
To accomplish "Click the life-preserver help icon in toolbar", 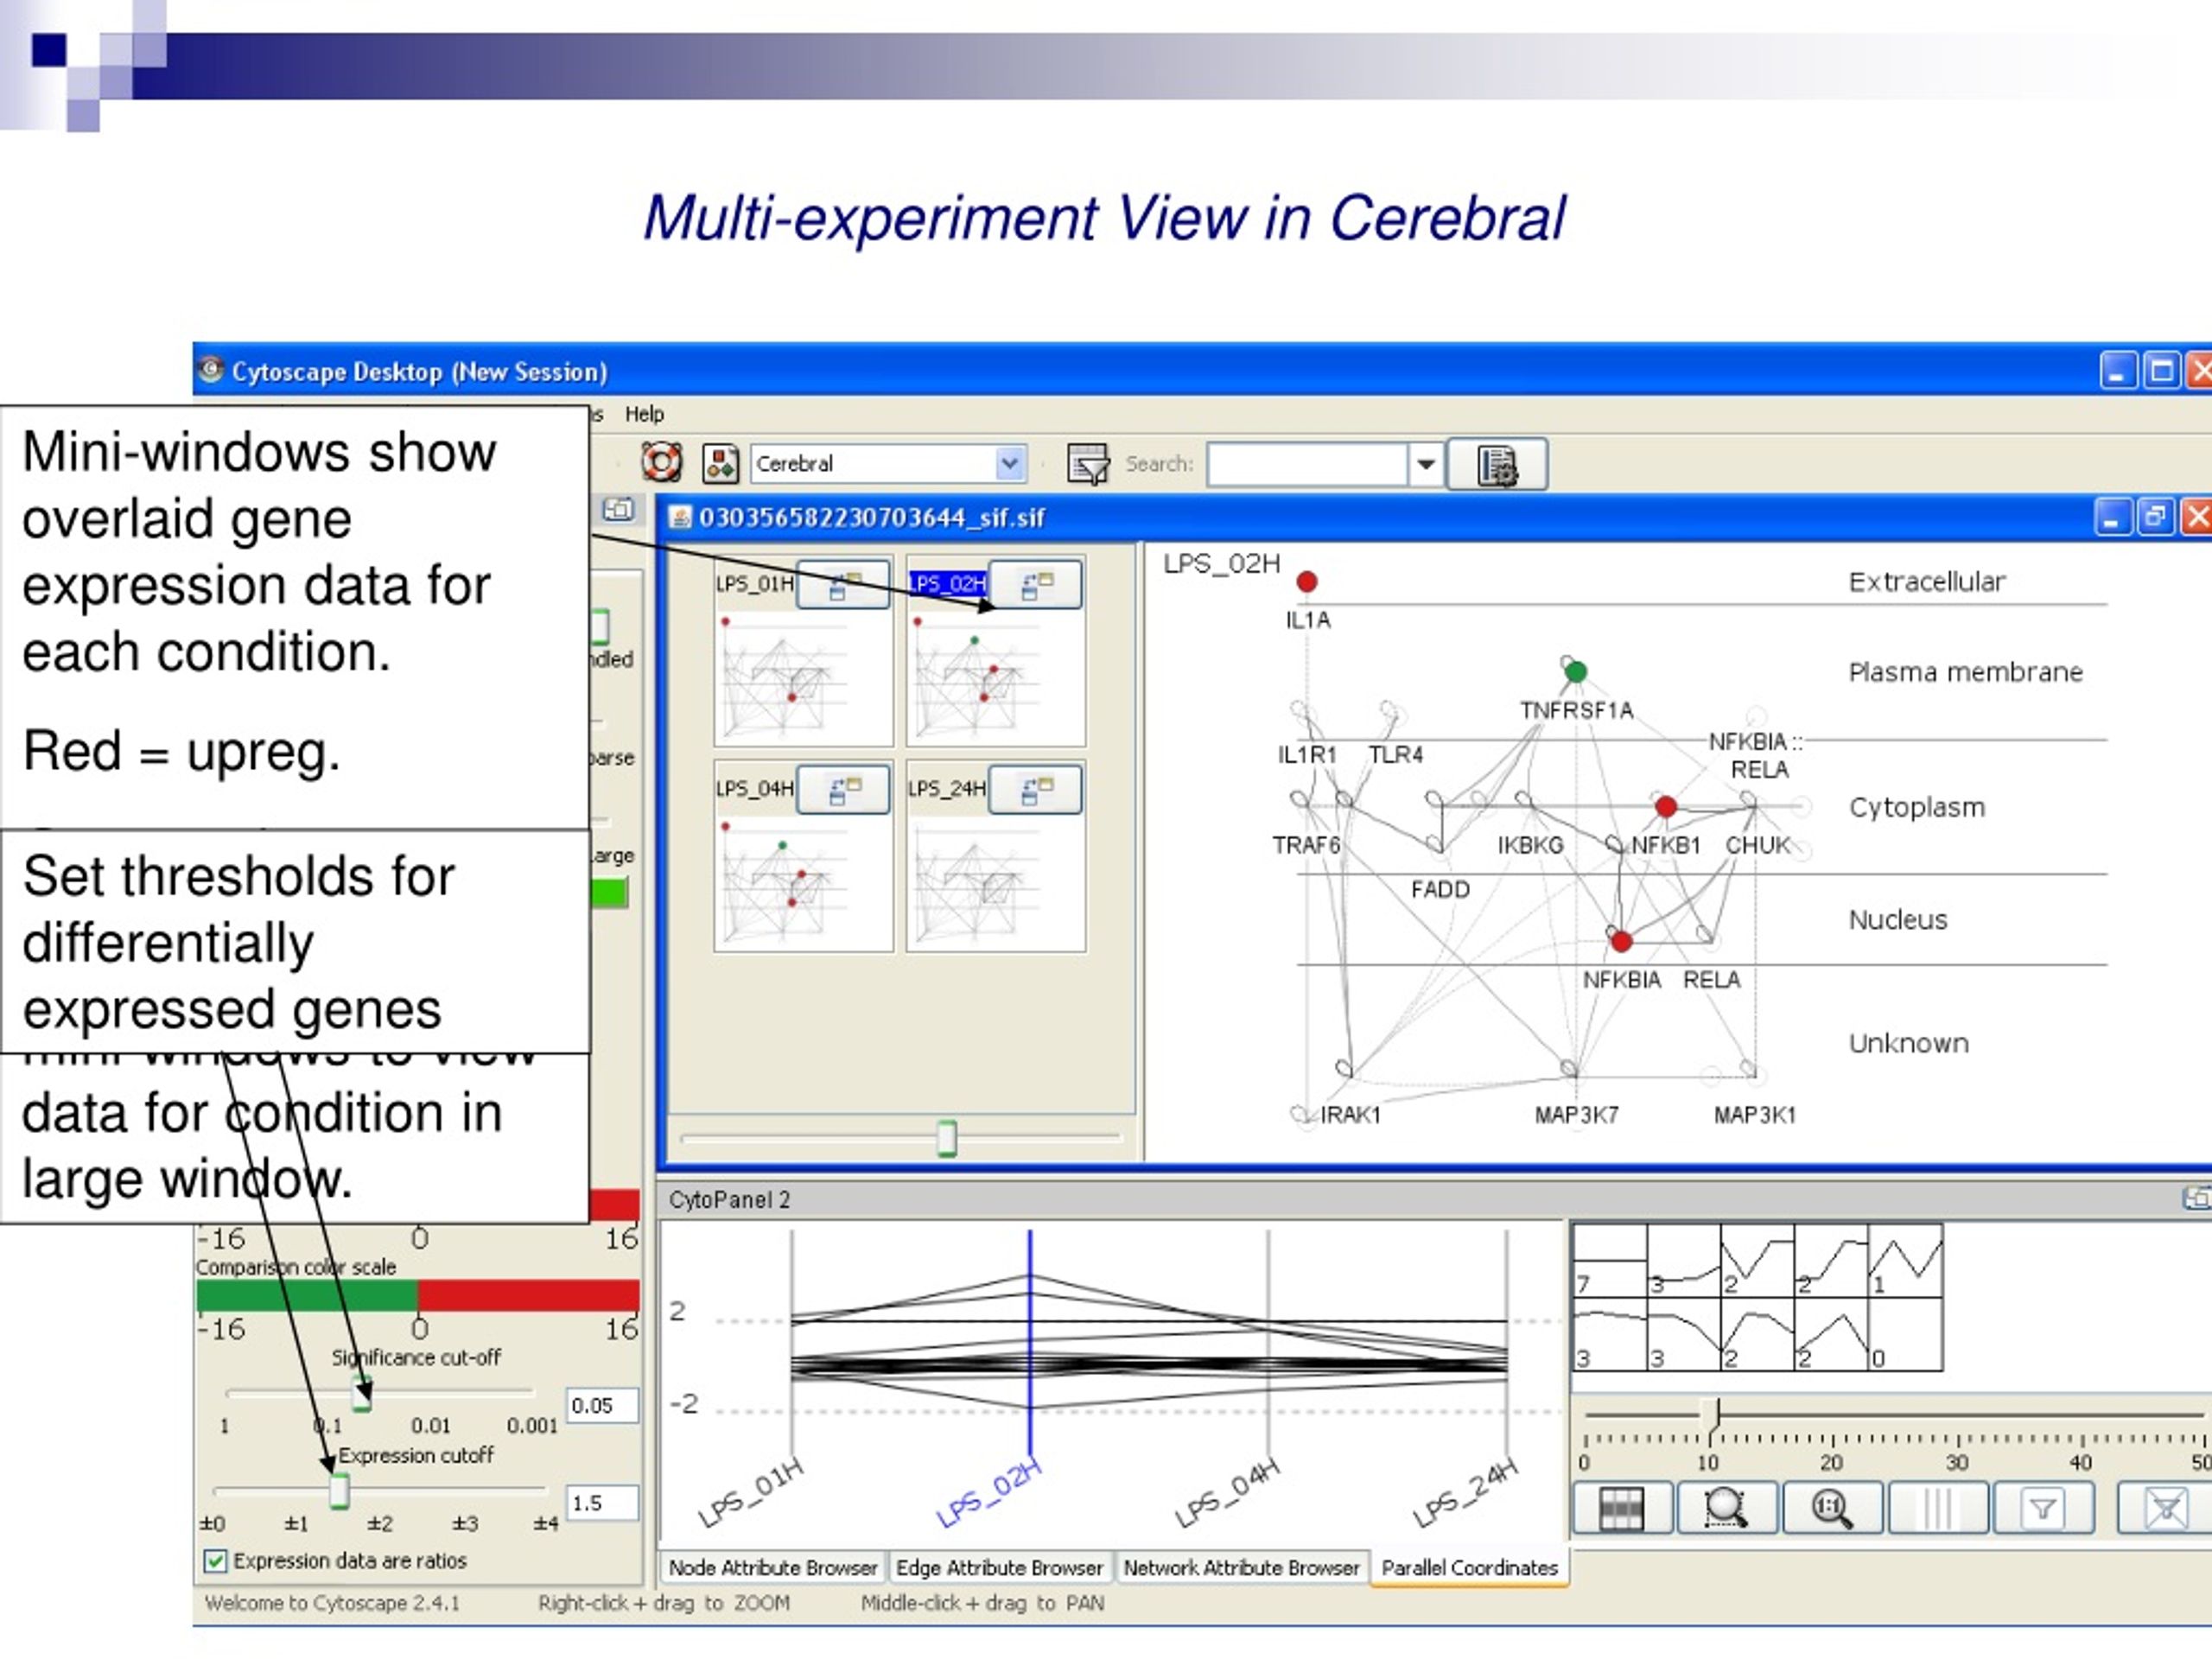I will tap(661, 463).
